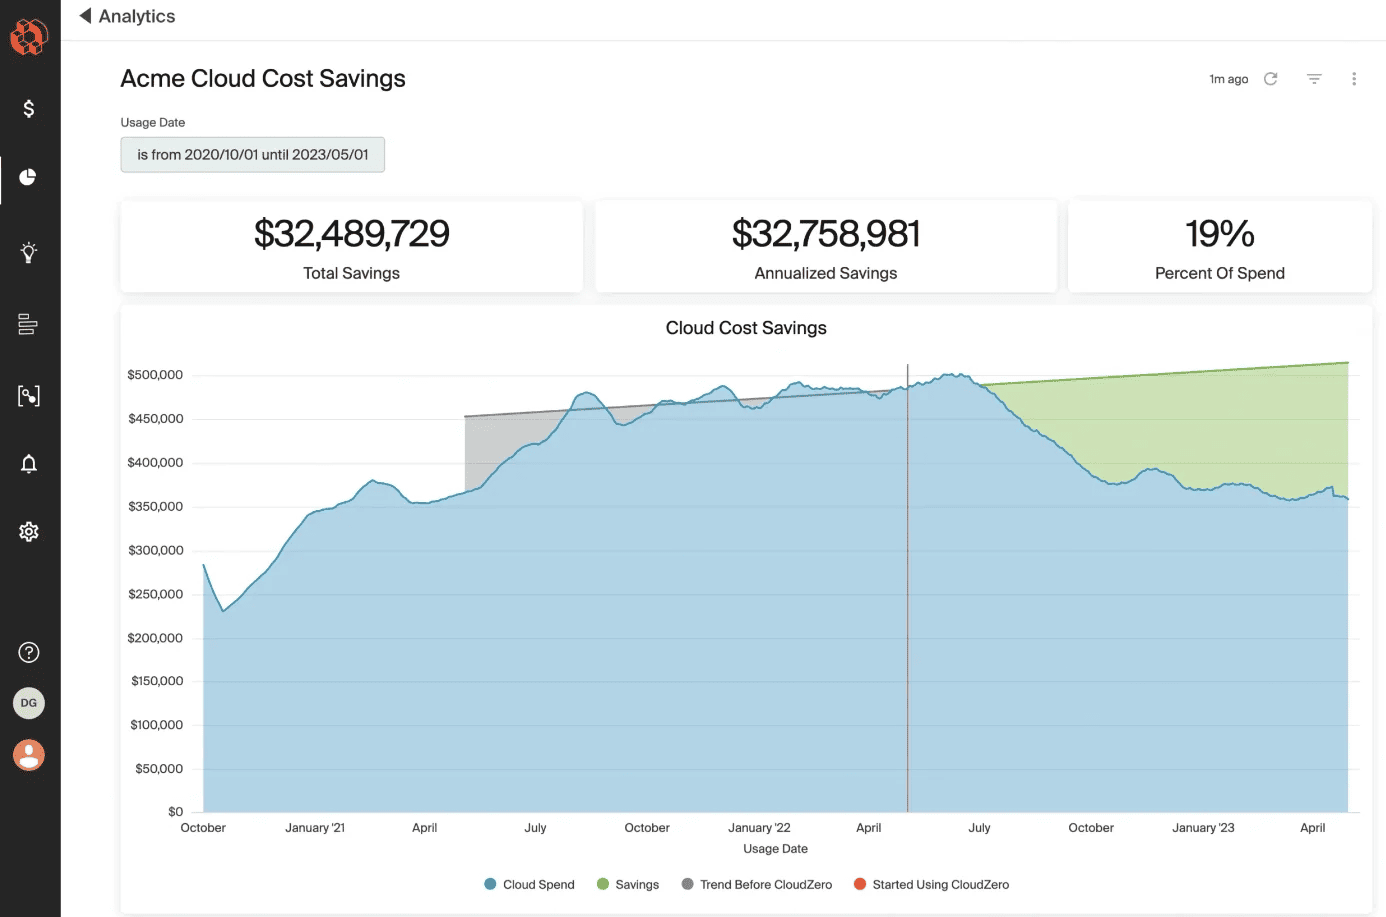Select the pie chart Analytics sidebar icon
The image size is (1386, 917).
coord(28,177)
